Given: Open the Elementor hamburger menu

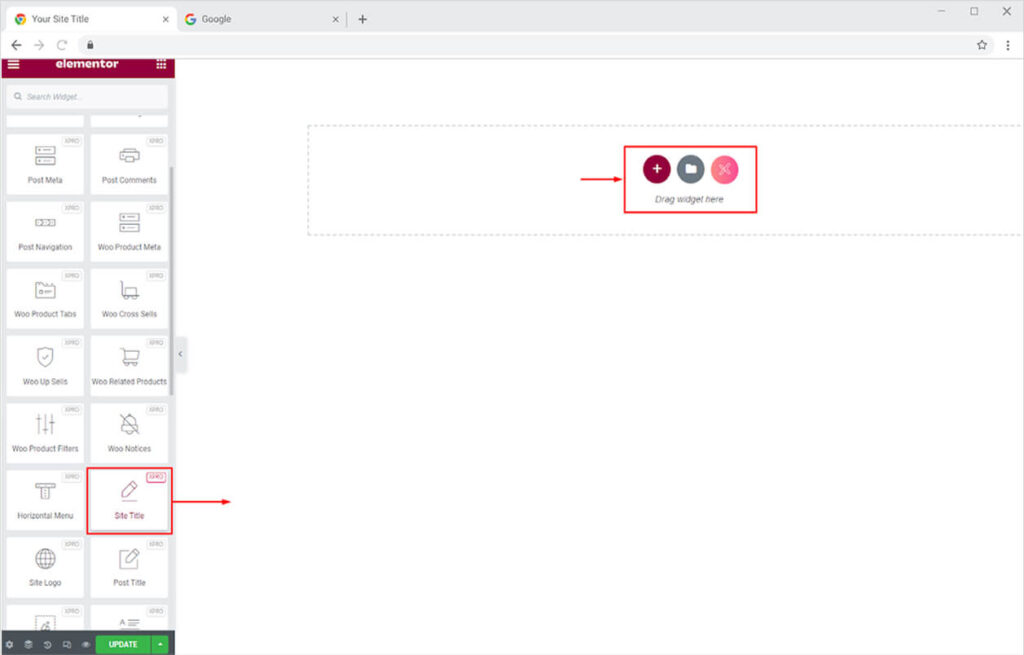Looking at the screenshot, I should click(x=13, y=64).
